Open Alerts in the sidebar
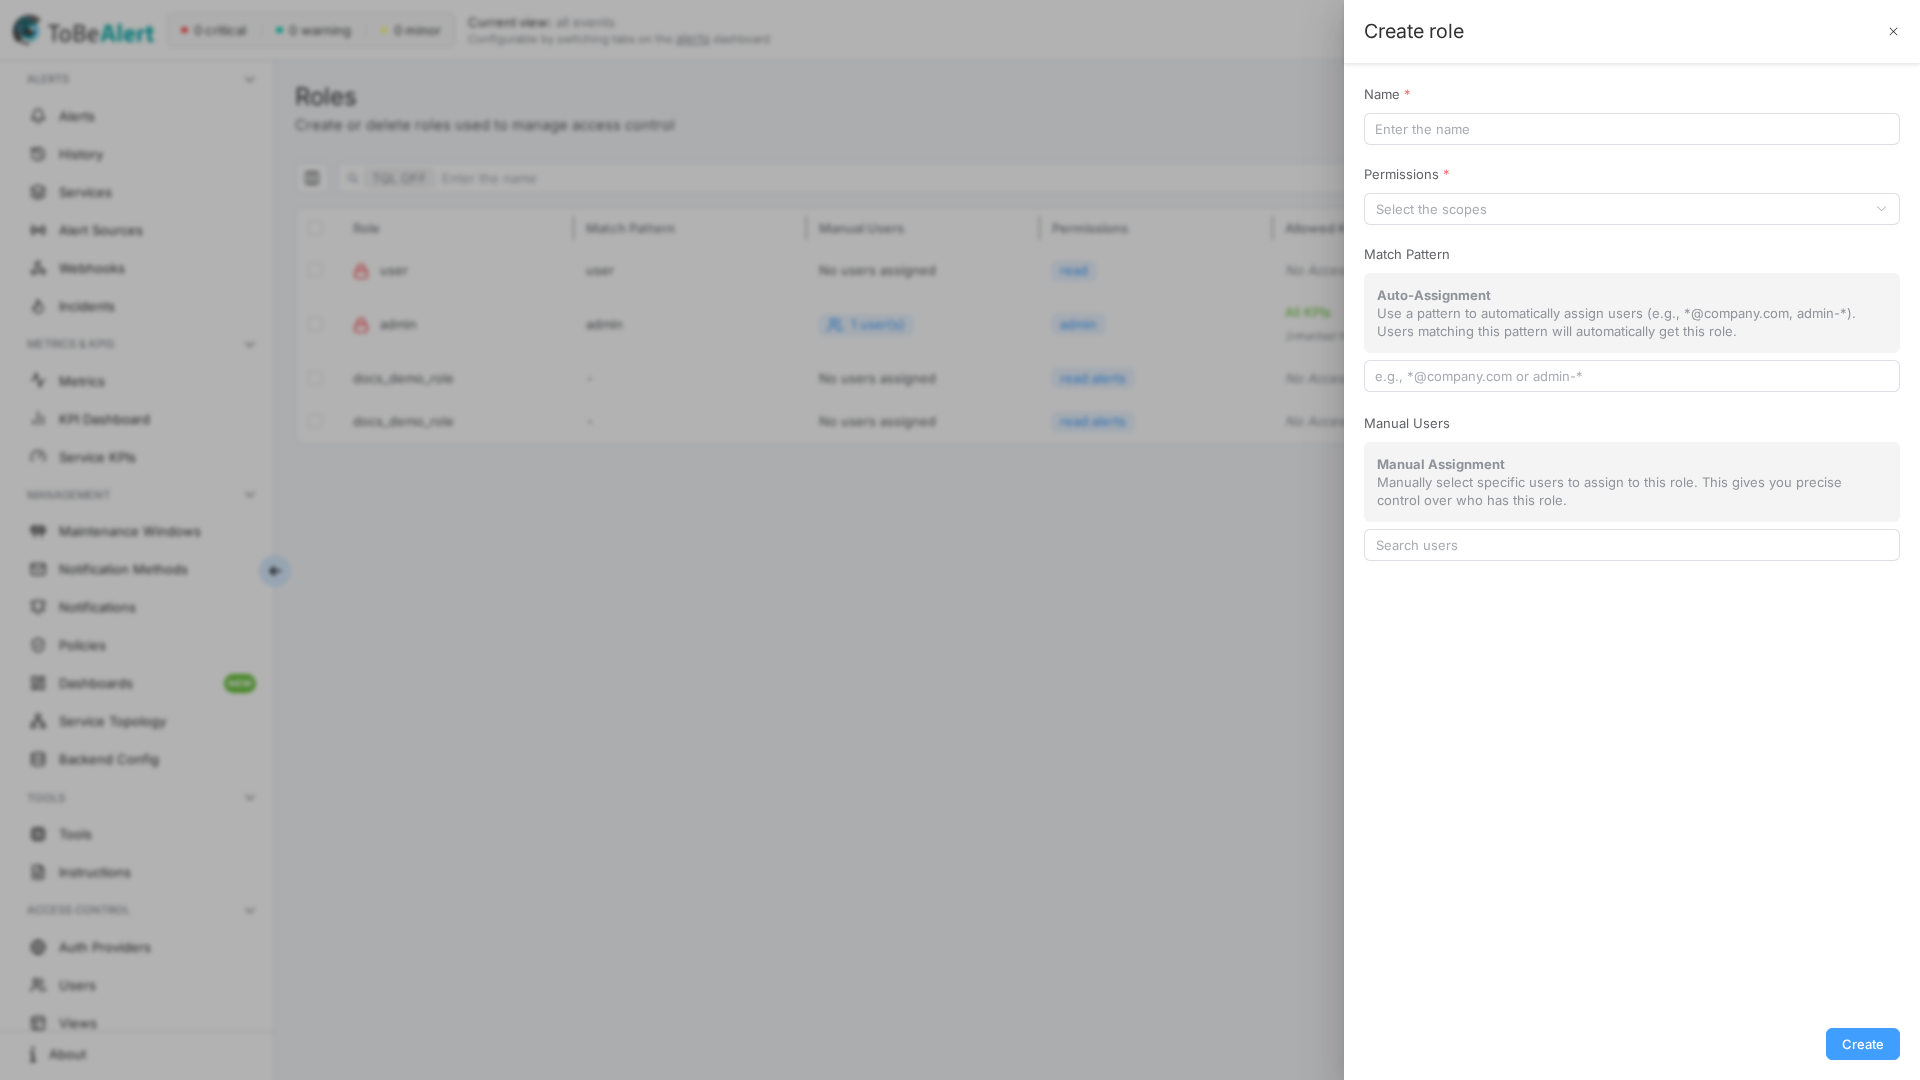 click(x=76, y=116)
